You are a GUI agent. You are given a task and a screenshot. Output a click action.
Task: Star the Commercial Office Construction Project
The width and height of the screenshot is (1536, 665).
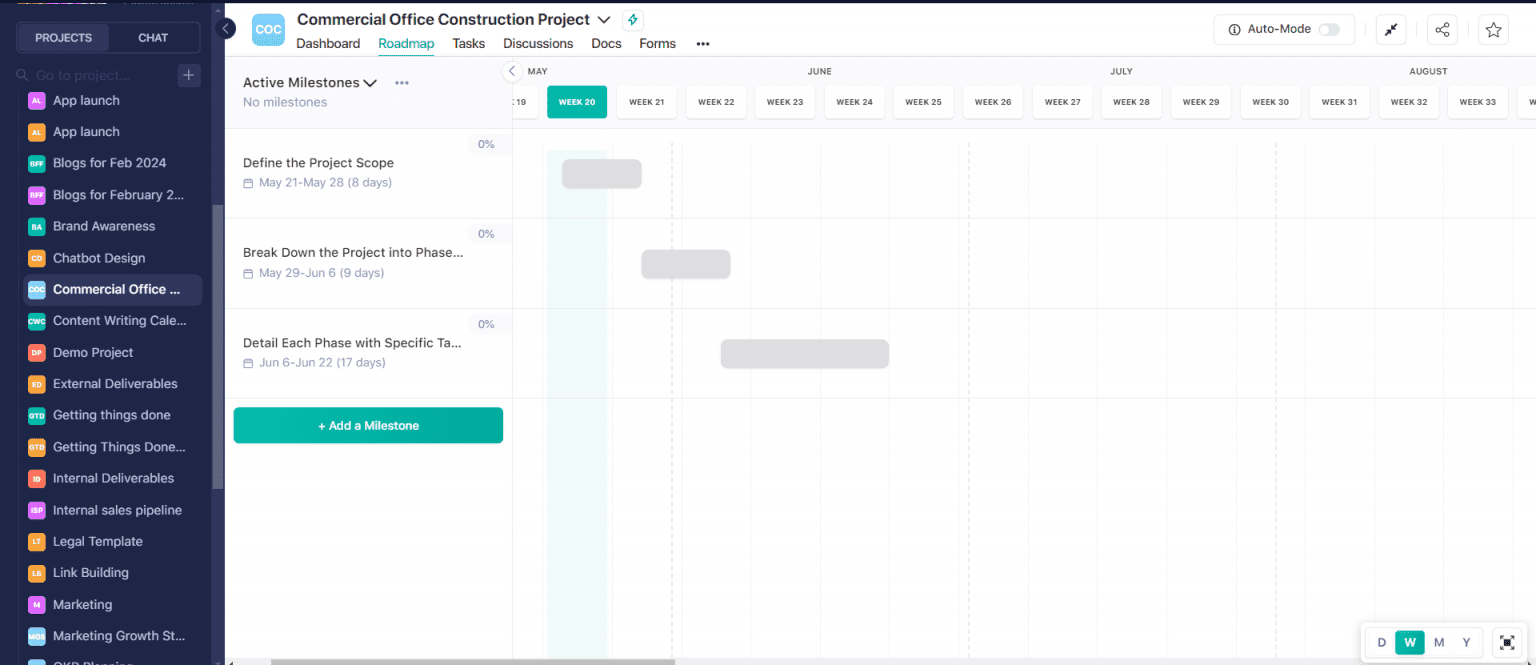[1493, 29]
